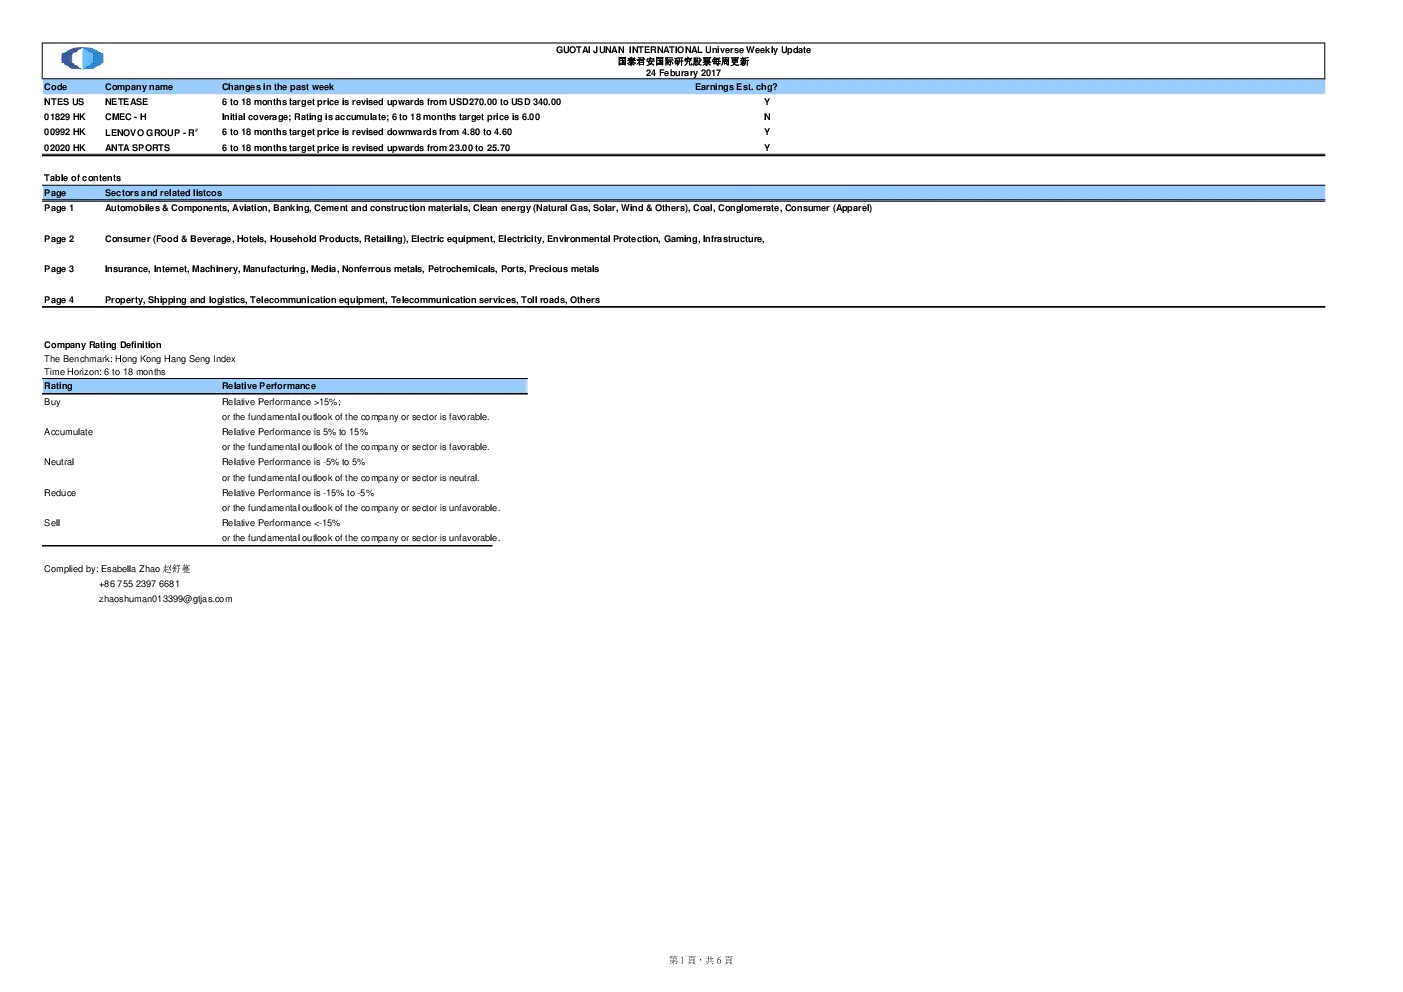Click the 'Relative Performance' column header

(269, 386)
